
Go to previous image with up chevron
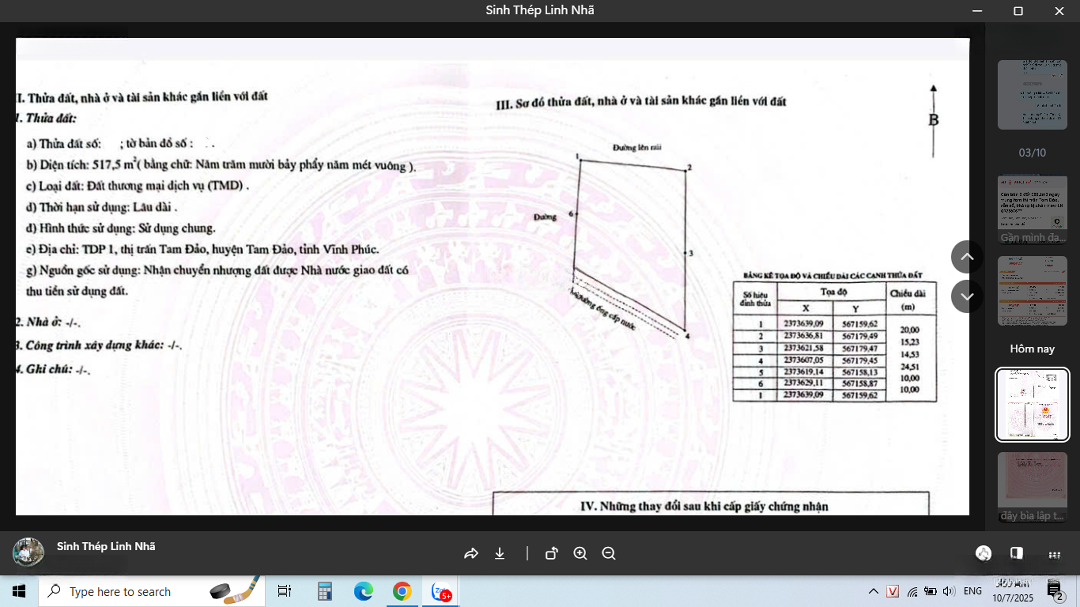(967, 257)
